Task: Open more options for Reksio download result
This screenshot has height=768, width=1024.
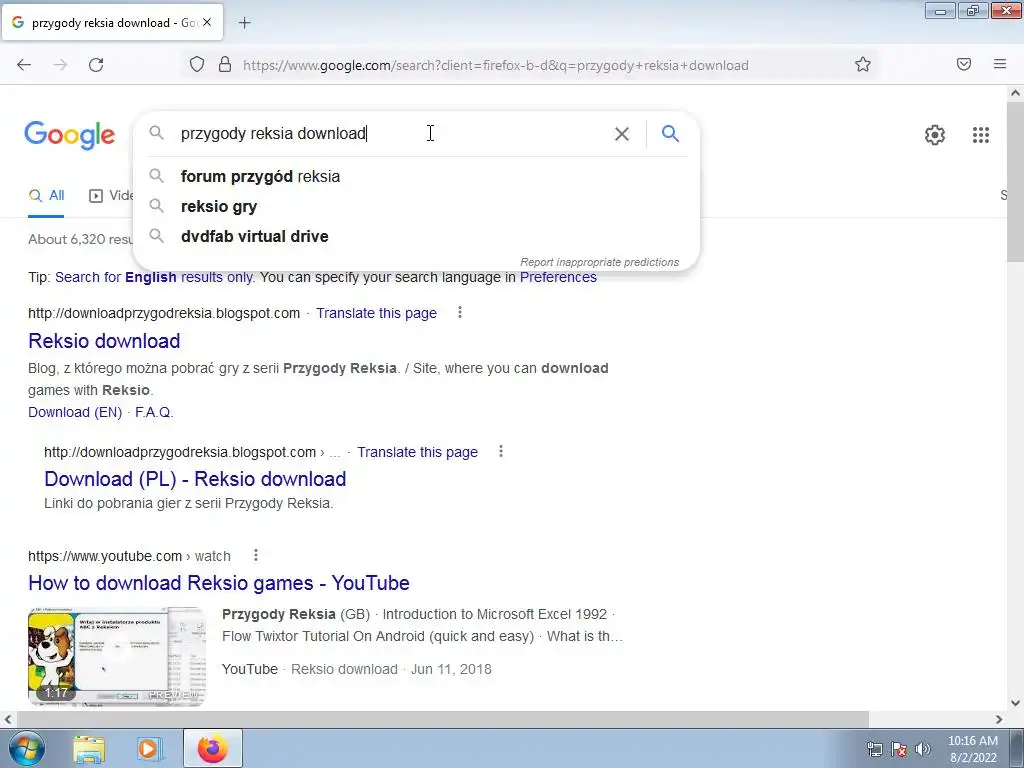Action: pyautogui.click(x=460, y=313)
